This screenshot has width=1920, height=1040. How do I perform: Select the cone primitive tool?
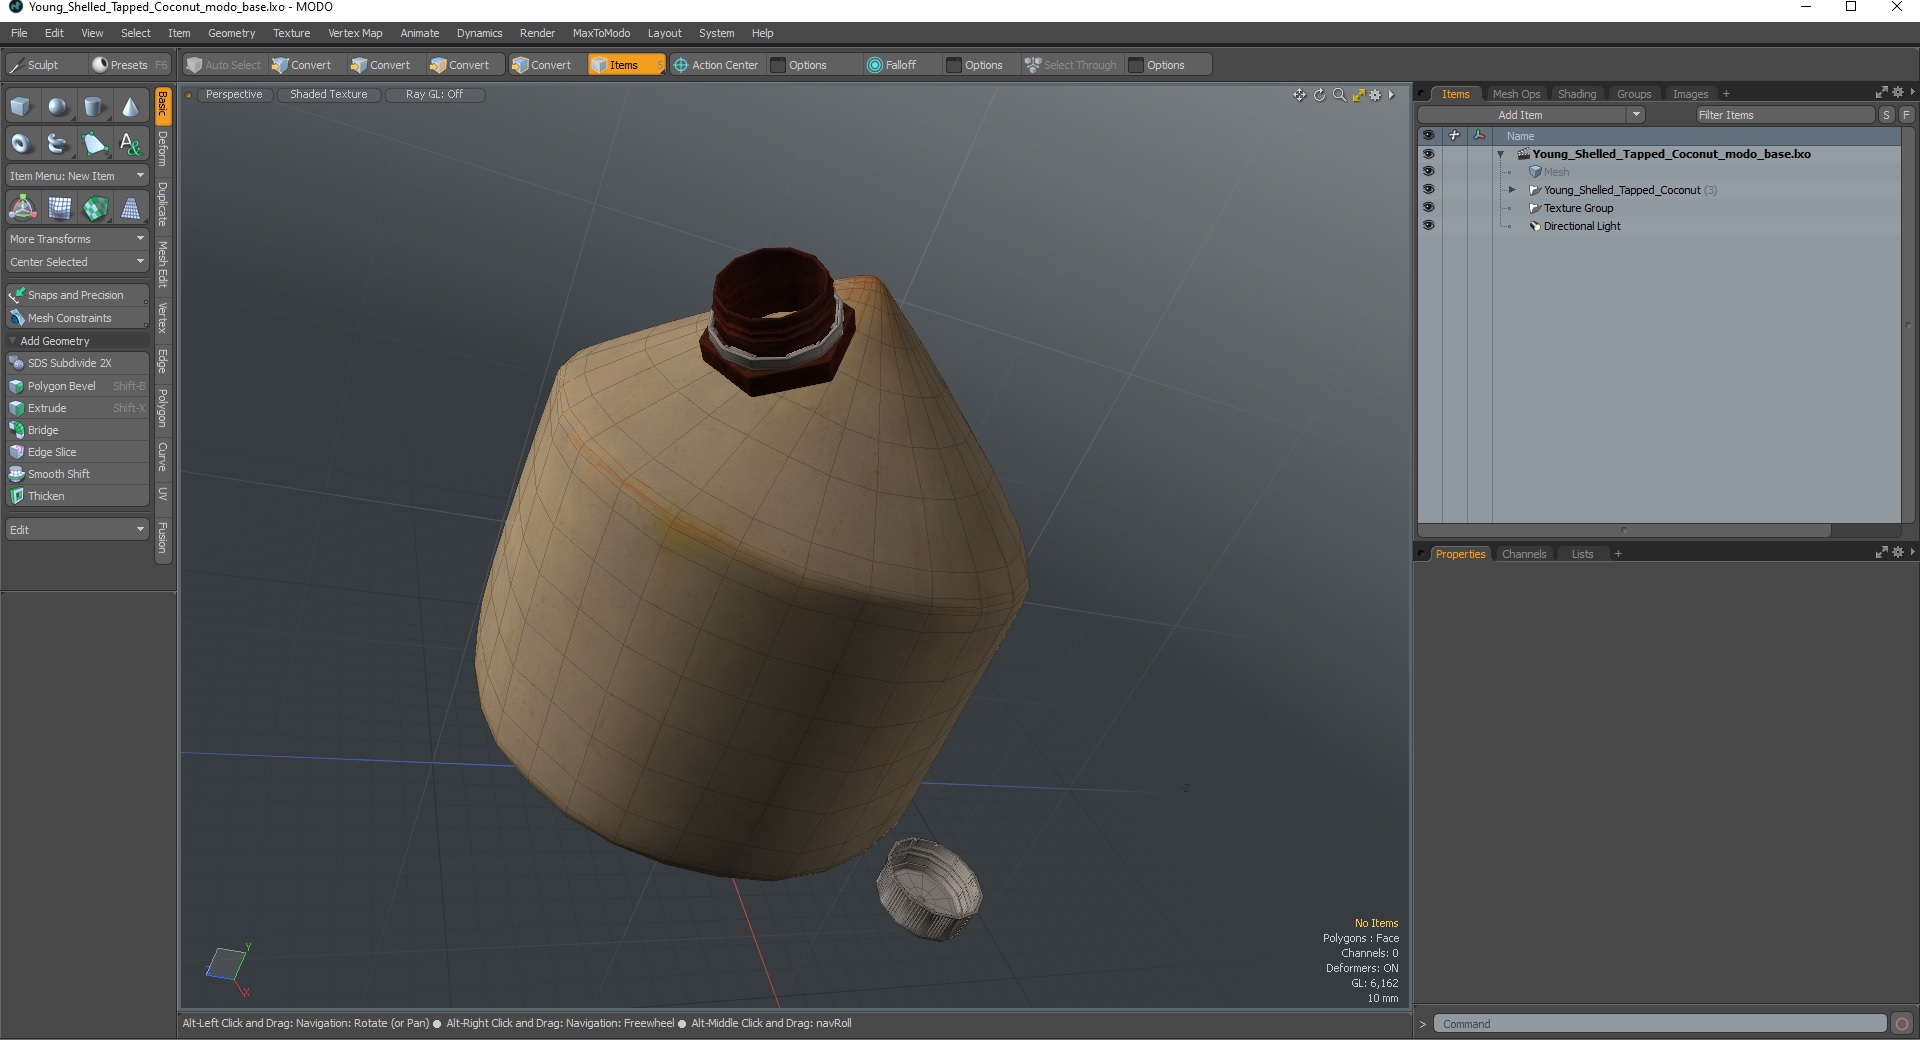point(130,107)
